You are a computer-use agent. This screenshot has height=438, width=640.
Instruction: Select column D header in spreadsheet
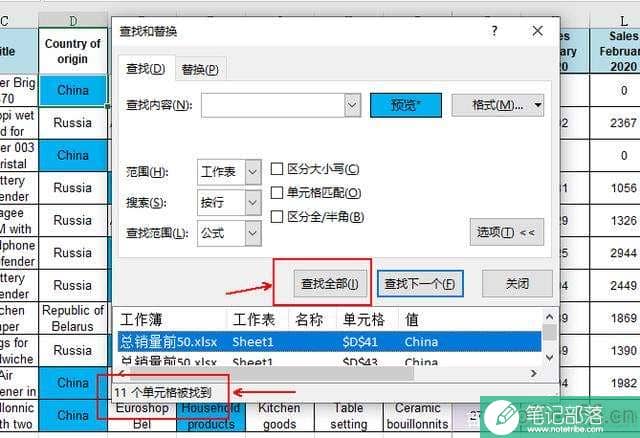pos(73,20)
